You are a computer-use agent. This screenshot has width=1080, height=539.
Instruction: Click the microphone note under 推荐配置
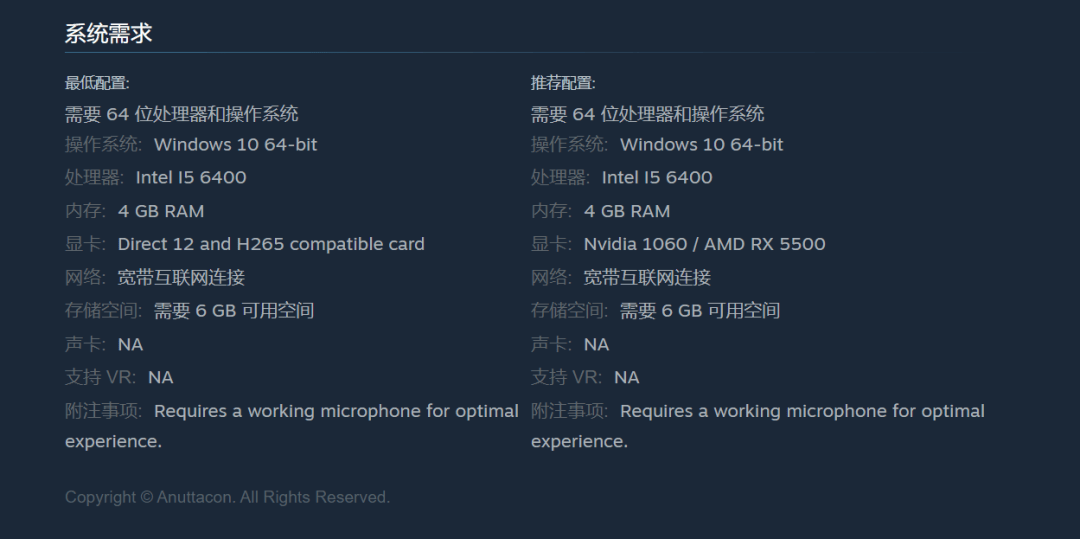(802, 411)
